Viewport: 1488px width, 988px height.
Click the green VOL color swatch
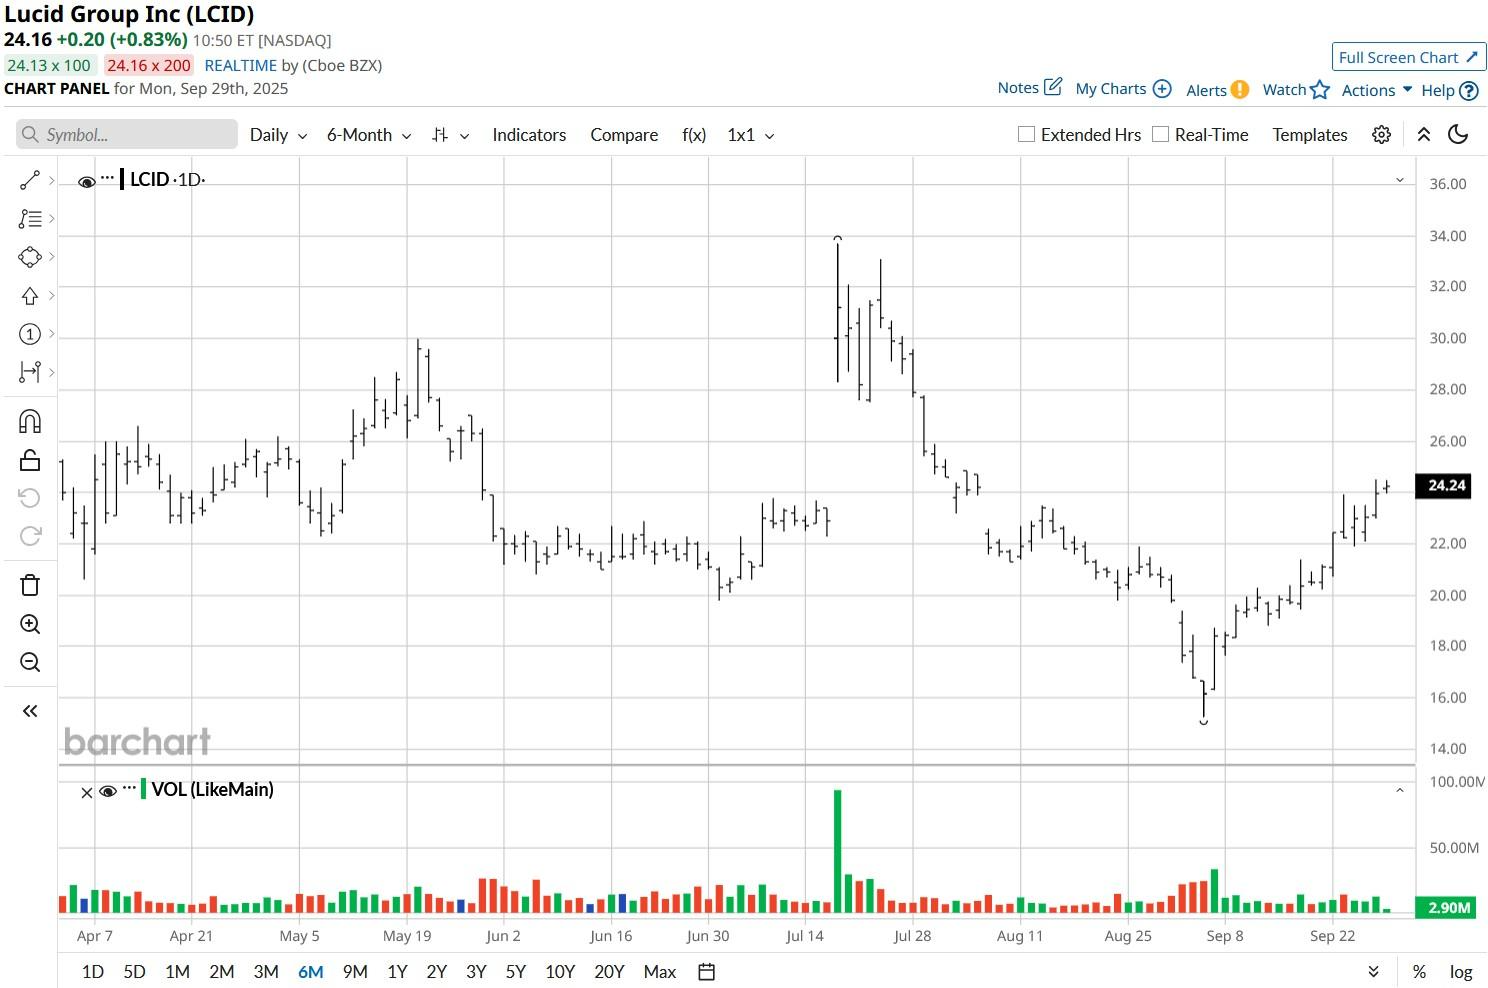(144, 789)
